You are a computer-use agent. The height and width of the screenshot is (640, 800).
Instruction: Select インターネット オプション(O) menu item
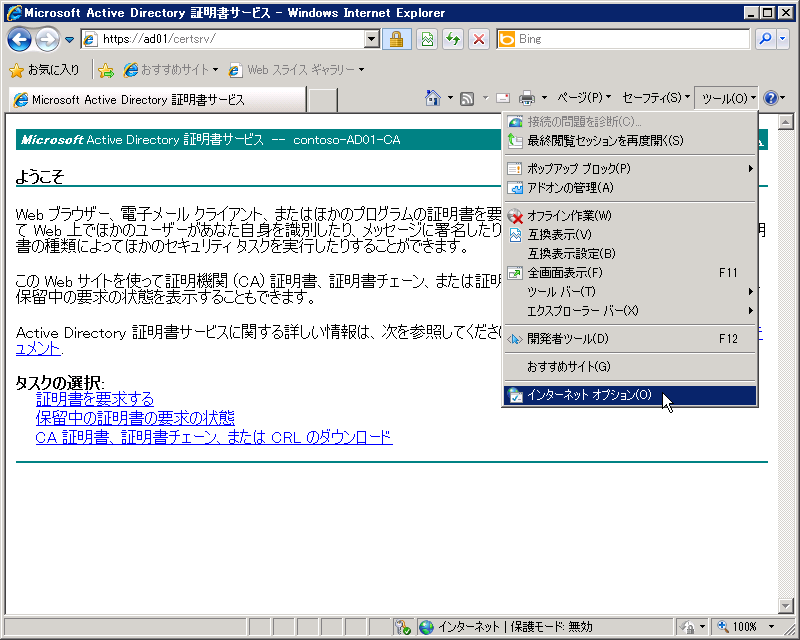(x=630, y=395)
